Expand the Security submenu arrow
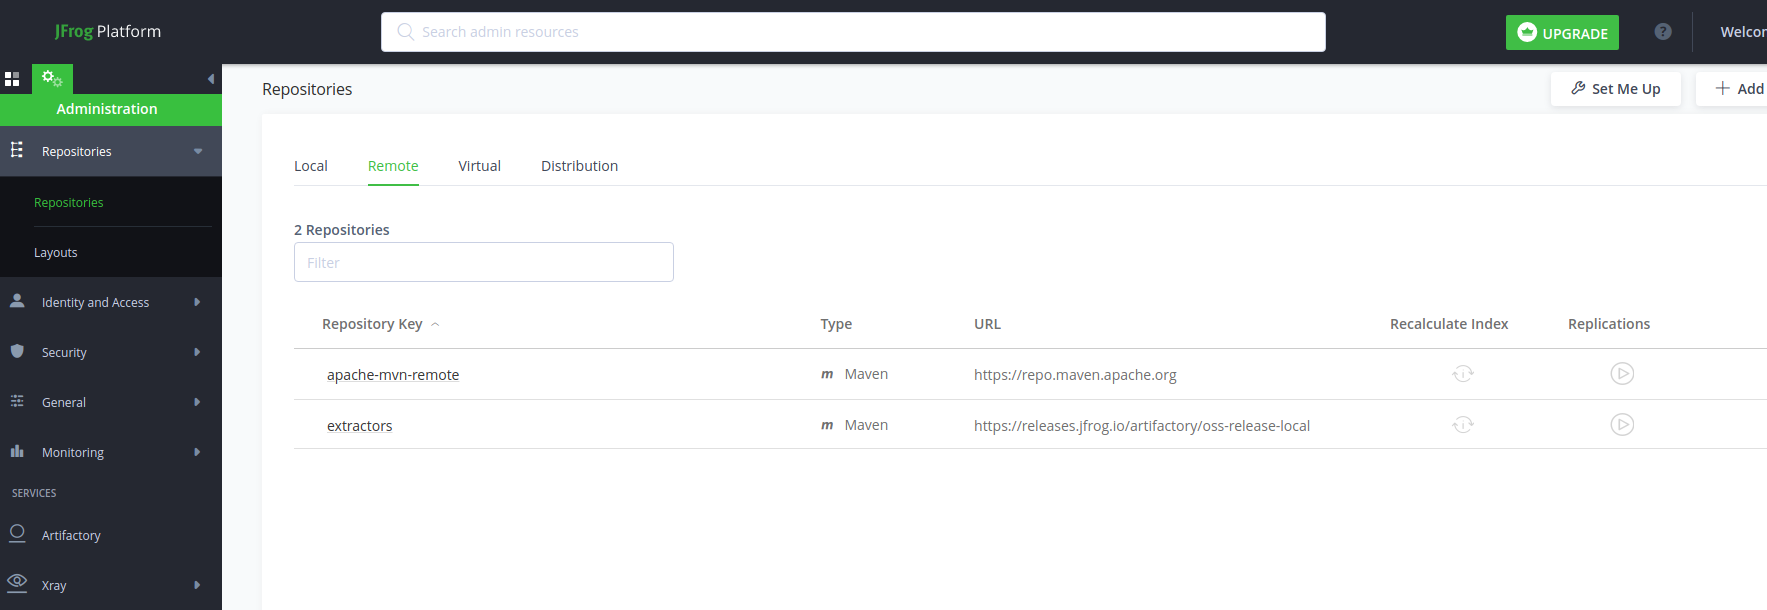This screenshot has height=610, width=1767. pyautogui.click(x=197, y=352)
